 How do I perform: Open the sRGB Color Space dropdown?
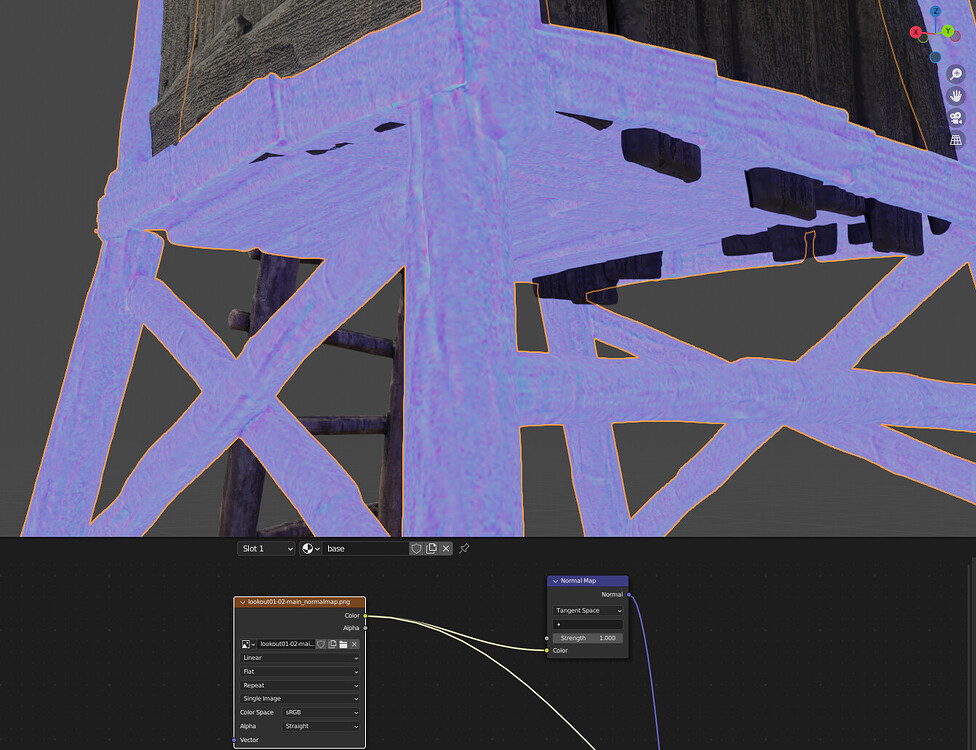tap(321, 713)
